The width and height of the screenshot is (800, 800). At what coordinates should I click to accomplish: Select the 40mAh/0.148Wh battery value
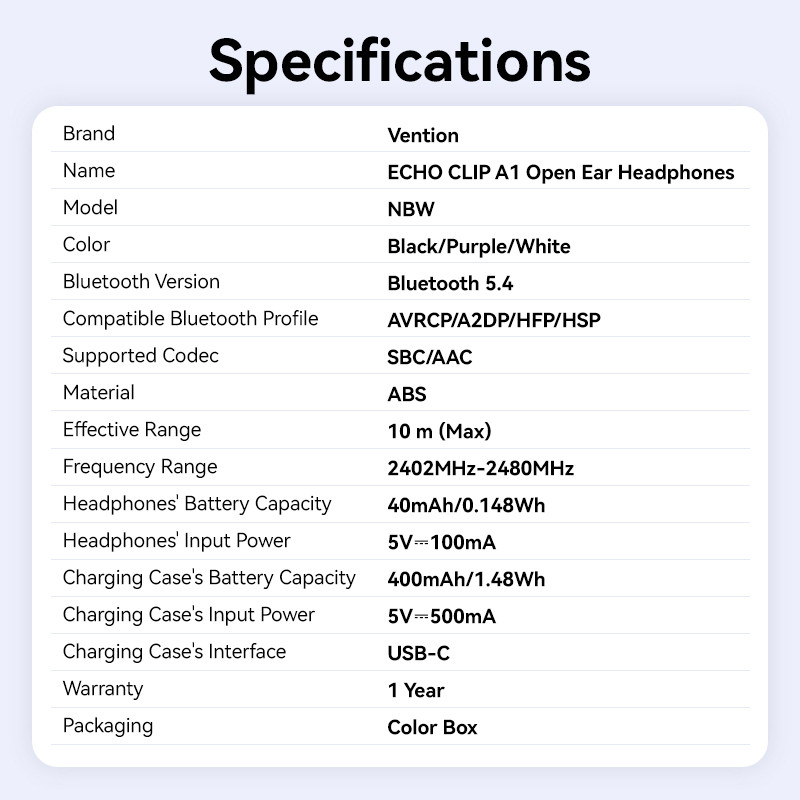click(466, 505)
